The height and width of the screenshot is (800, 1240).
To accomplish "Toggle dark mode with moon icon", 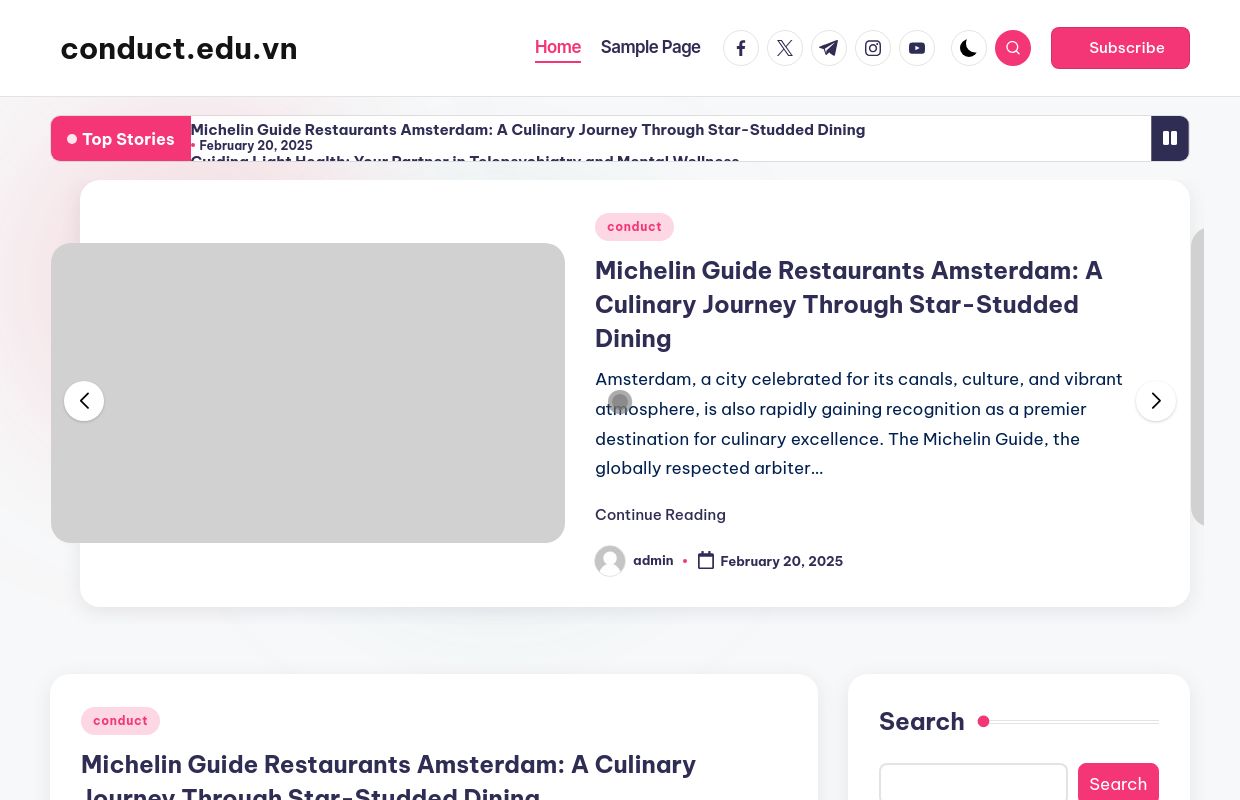I will (x=969, y=48).
